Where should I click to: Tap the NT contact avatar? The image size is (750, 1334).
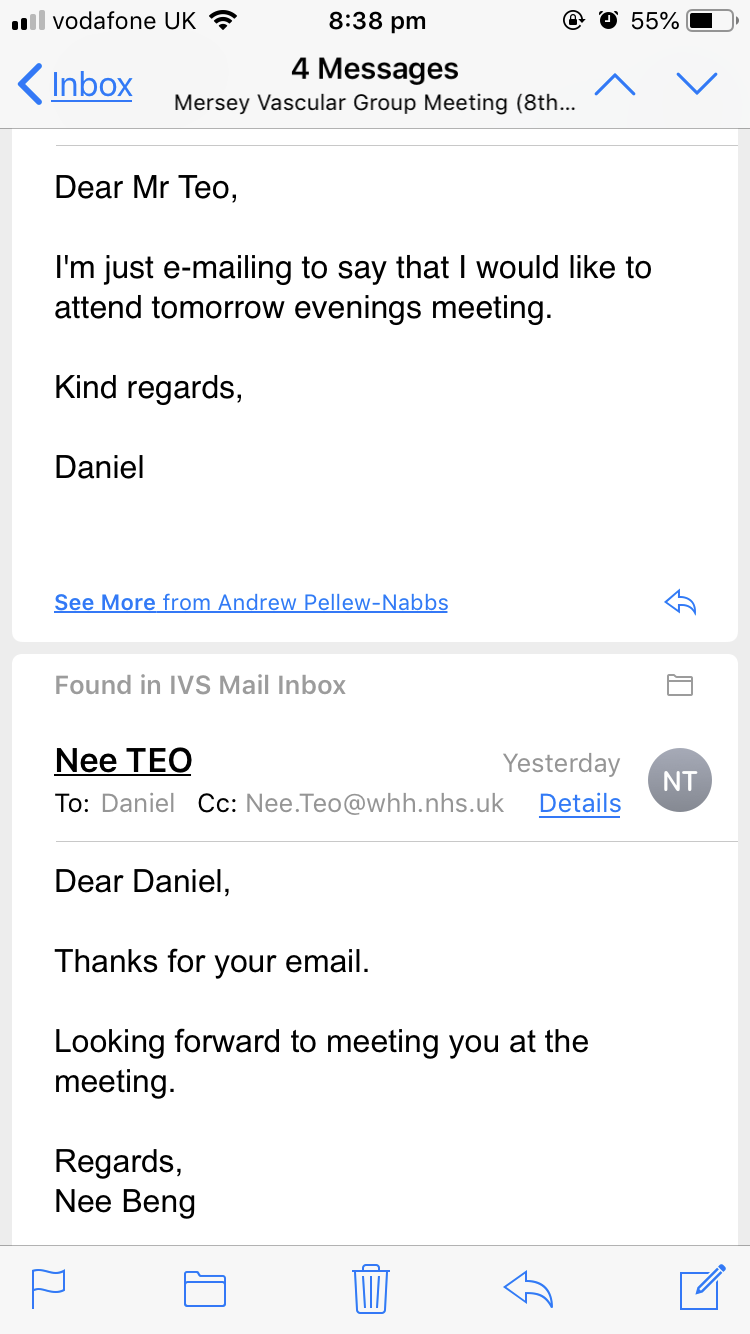[x=680, y=781]
